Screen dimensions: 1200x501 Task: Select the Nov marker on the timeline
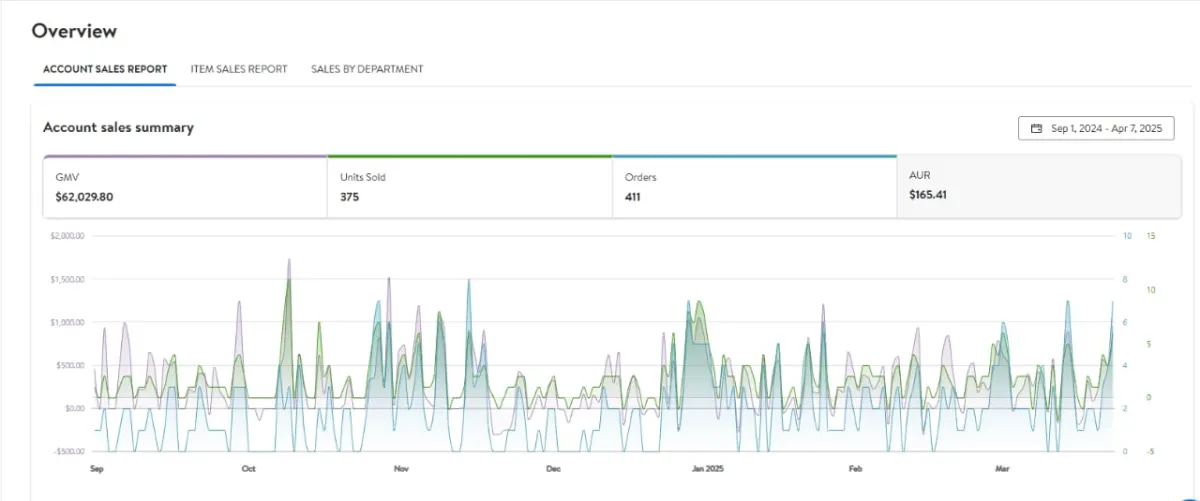(401, 468)
